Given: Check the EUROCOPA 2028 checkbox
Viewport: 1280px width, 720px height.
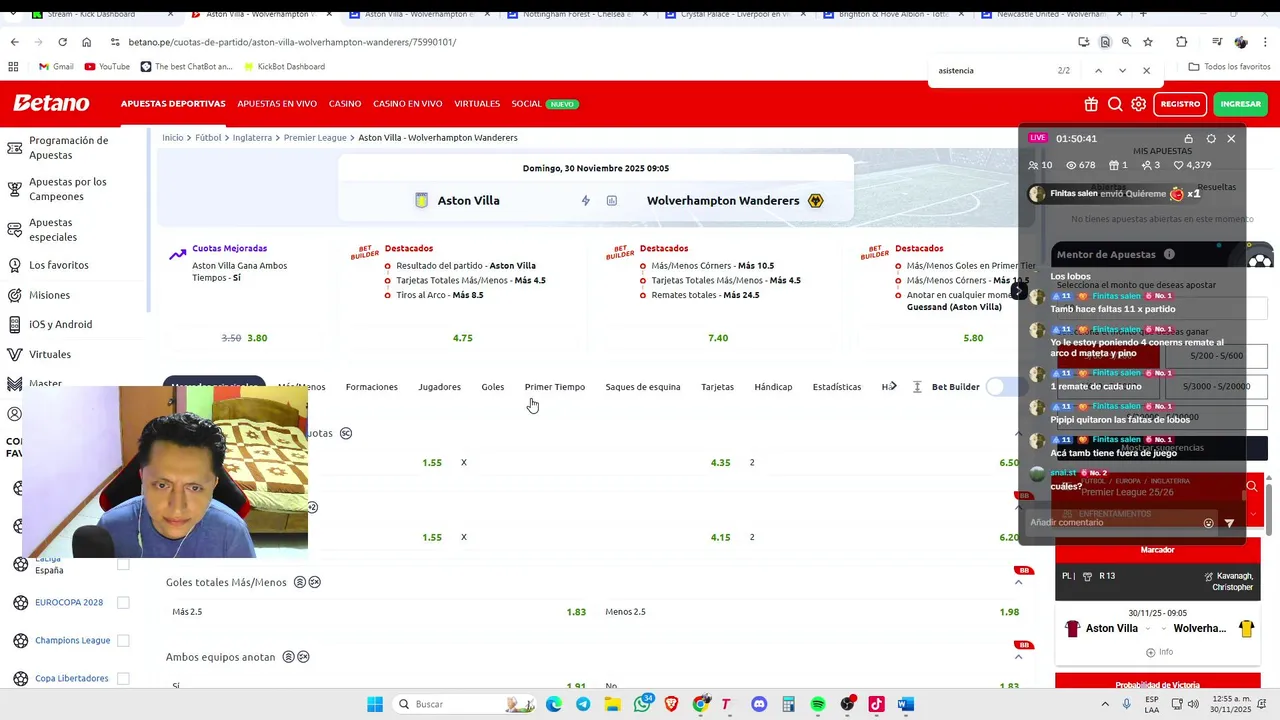Looking at the screenshot, I should pyautogui.click(x=123, y=602).
